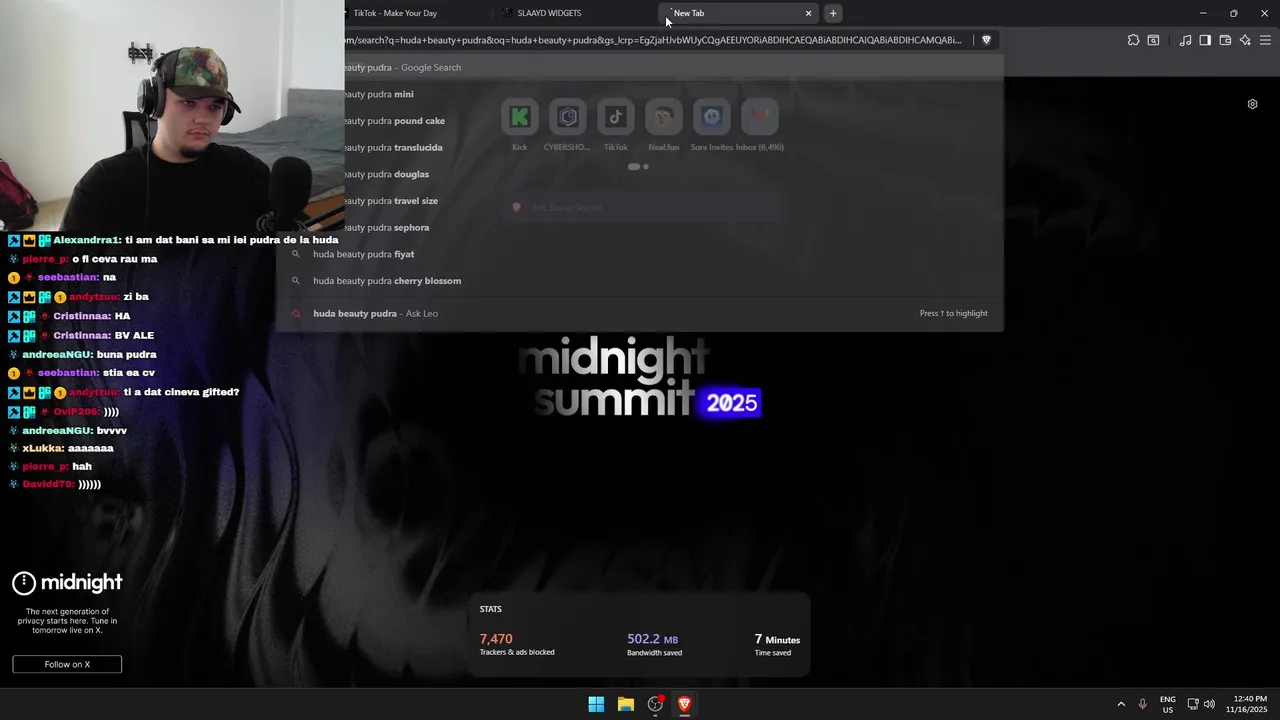The height and width of the screenshot is (720, 1280).
Task: Choose the 'pudra translucida' suggestion
Action: click(640, 147)
